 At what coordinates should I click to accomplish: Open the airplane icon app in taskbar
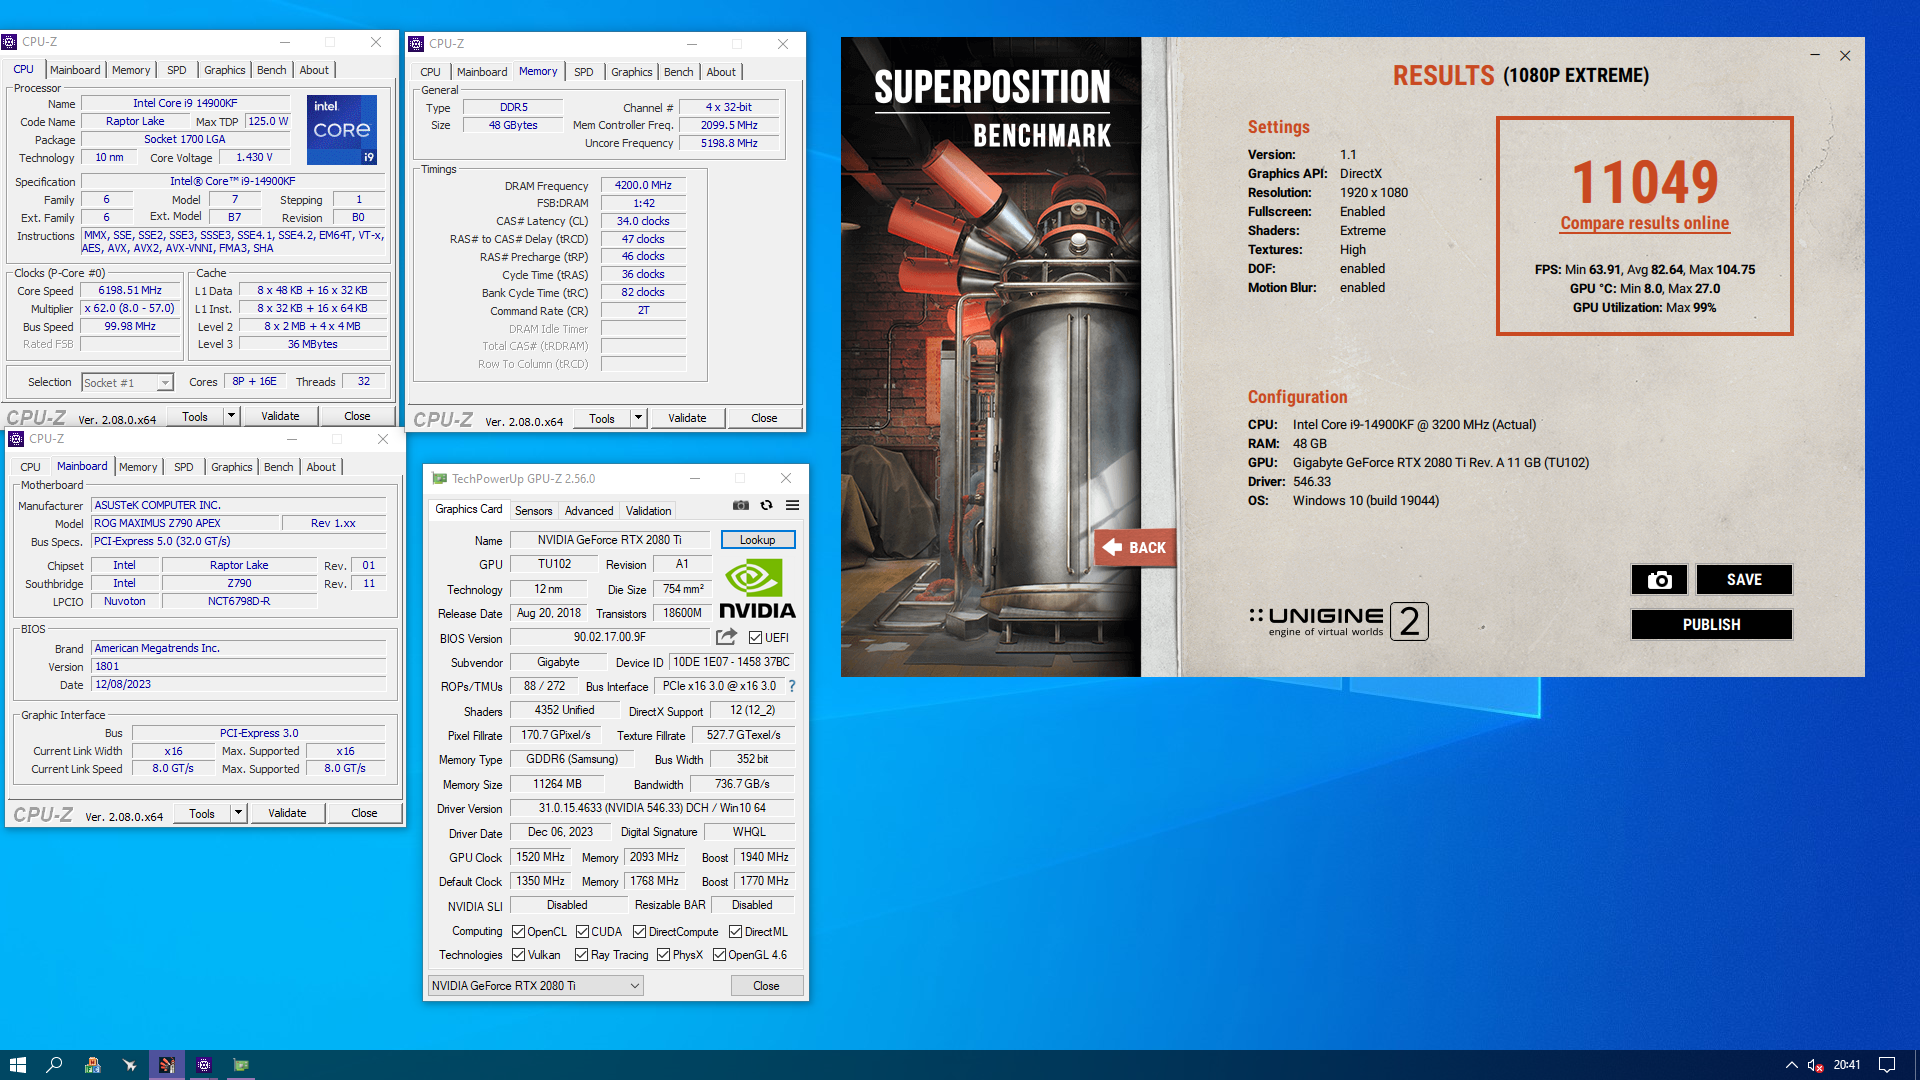tap(129, 1065)
